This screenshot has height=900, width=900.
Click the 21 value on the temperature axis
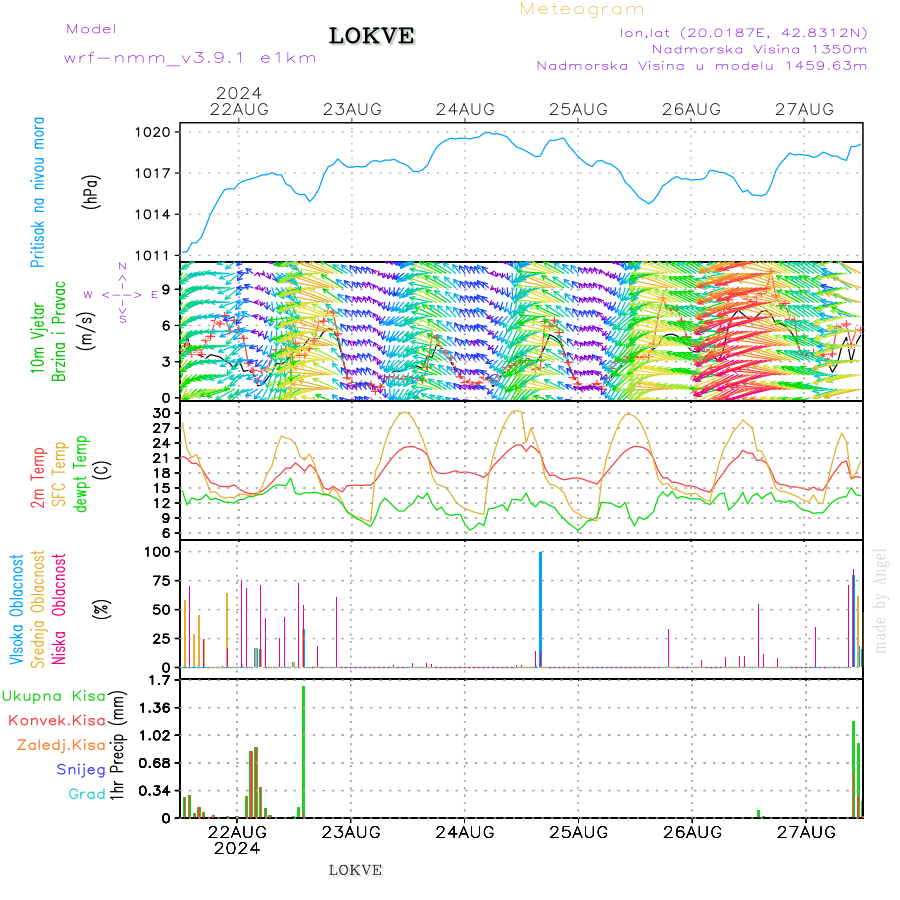point(162,458)
